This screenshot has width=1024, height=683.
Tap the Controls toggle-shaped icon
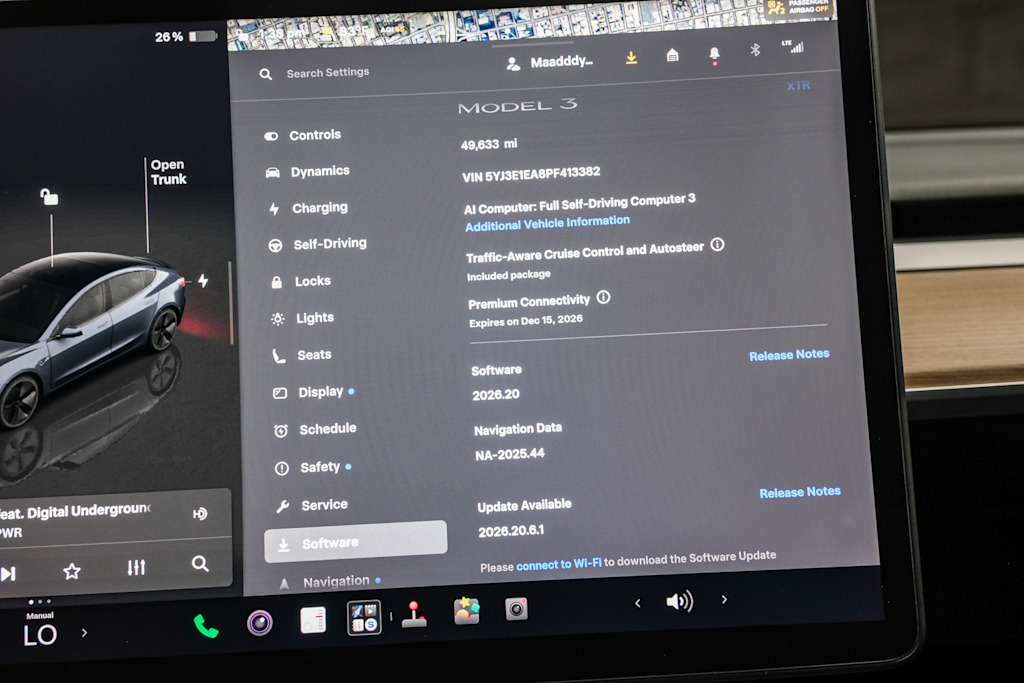tap(271, 136)
